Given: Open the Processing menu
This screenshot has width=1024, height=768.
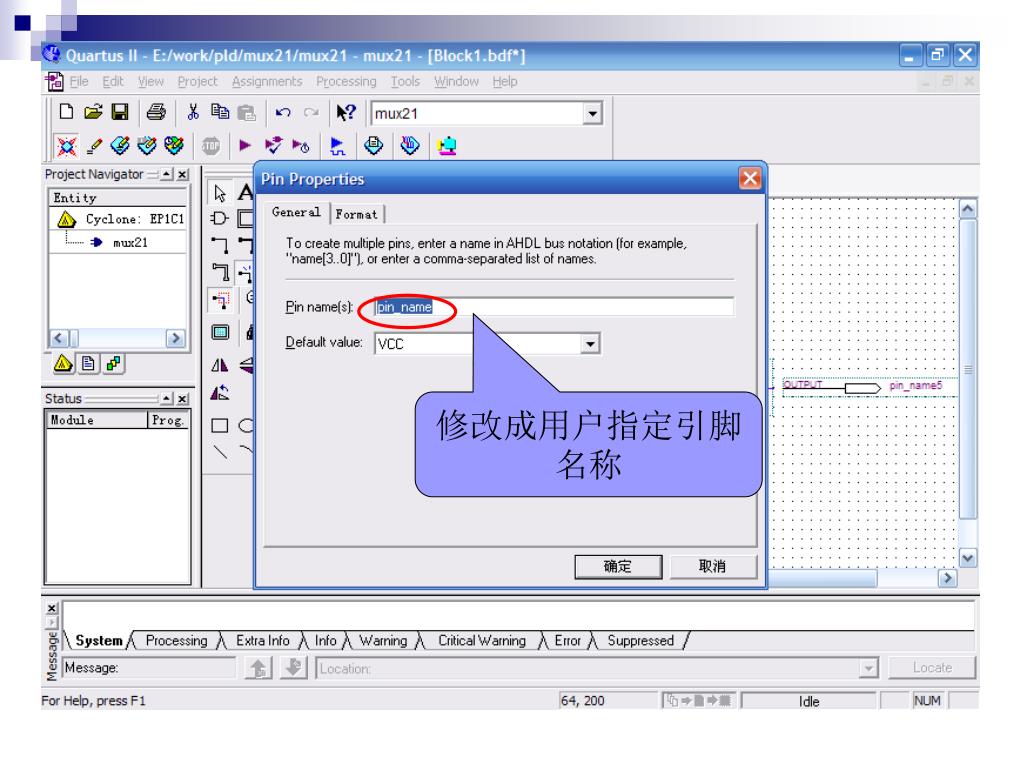Looking at the screenshot, I should click(346, 82).
